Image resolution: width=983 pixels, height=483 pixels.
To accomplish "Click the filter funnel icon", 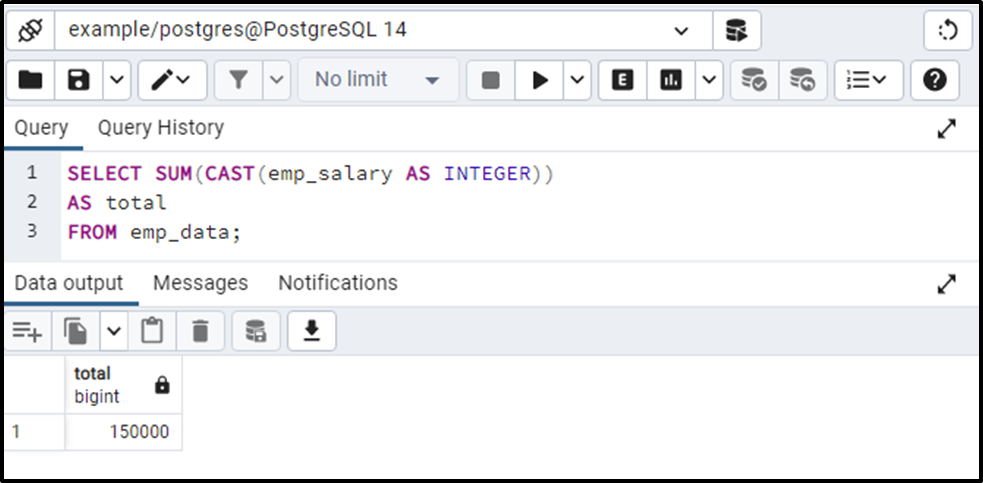I will [x=238, y=80].
